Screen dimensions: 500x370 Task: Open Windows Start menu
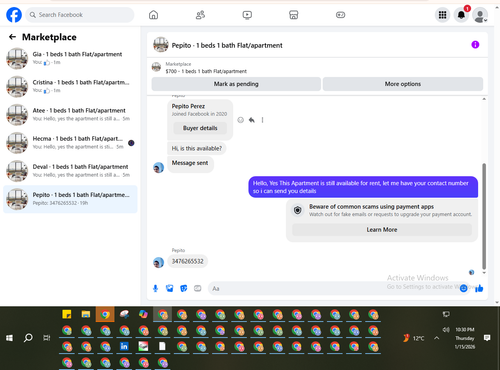coord(9,338)
